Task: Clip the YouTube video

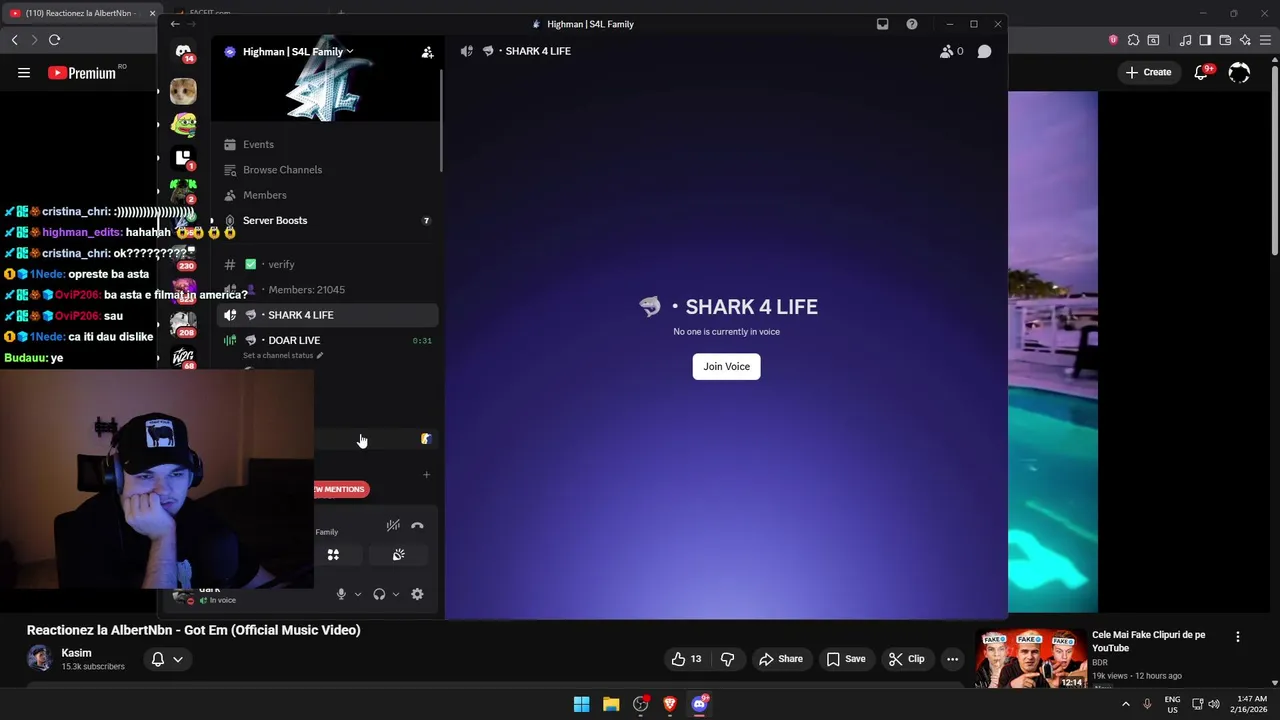Action: (x=906, y=659)
